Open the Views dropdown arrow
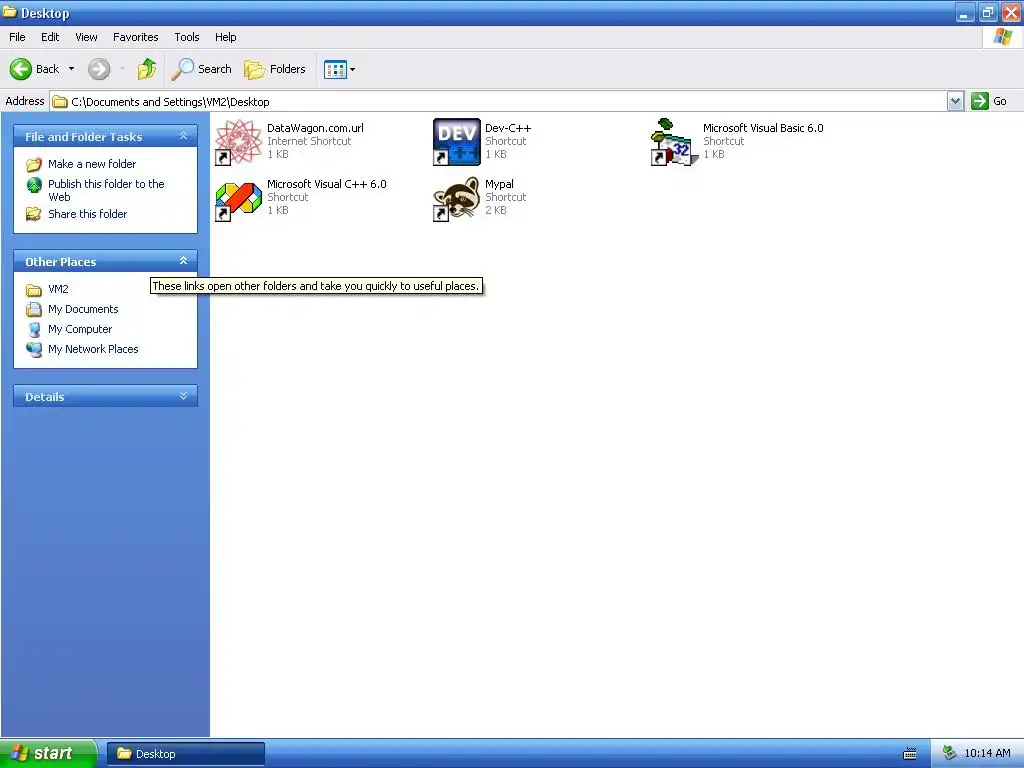This screenshot has width=1024, height=768. (x=353, y=69)
